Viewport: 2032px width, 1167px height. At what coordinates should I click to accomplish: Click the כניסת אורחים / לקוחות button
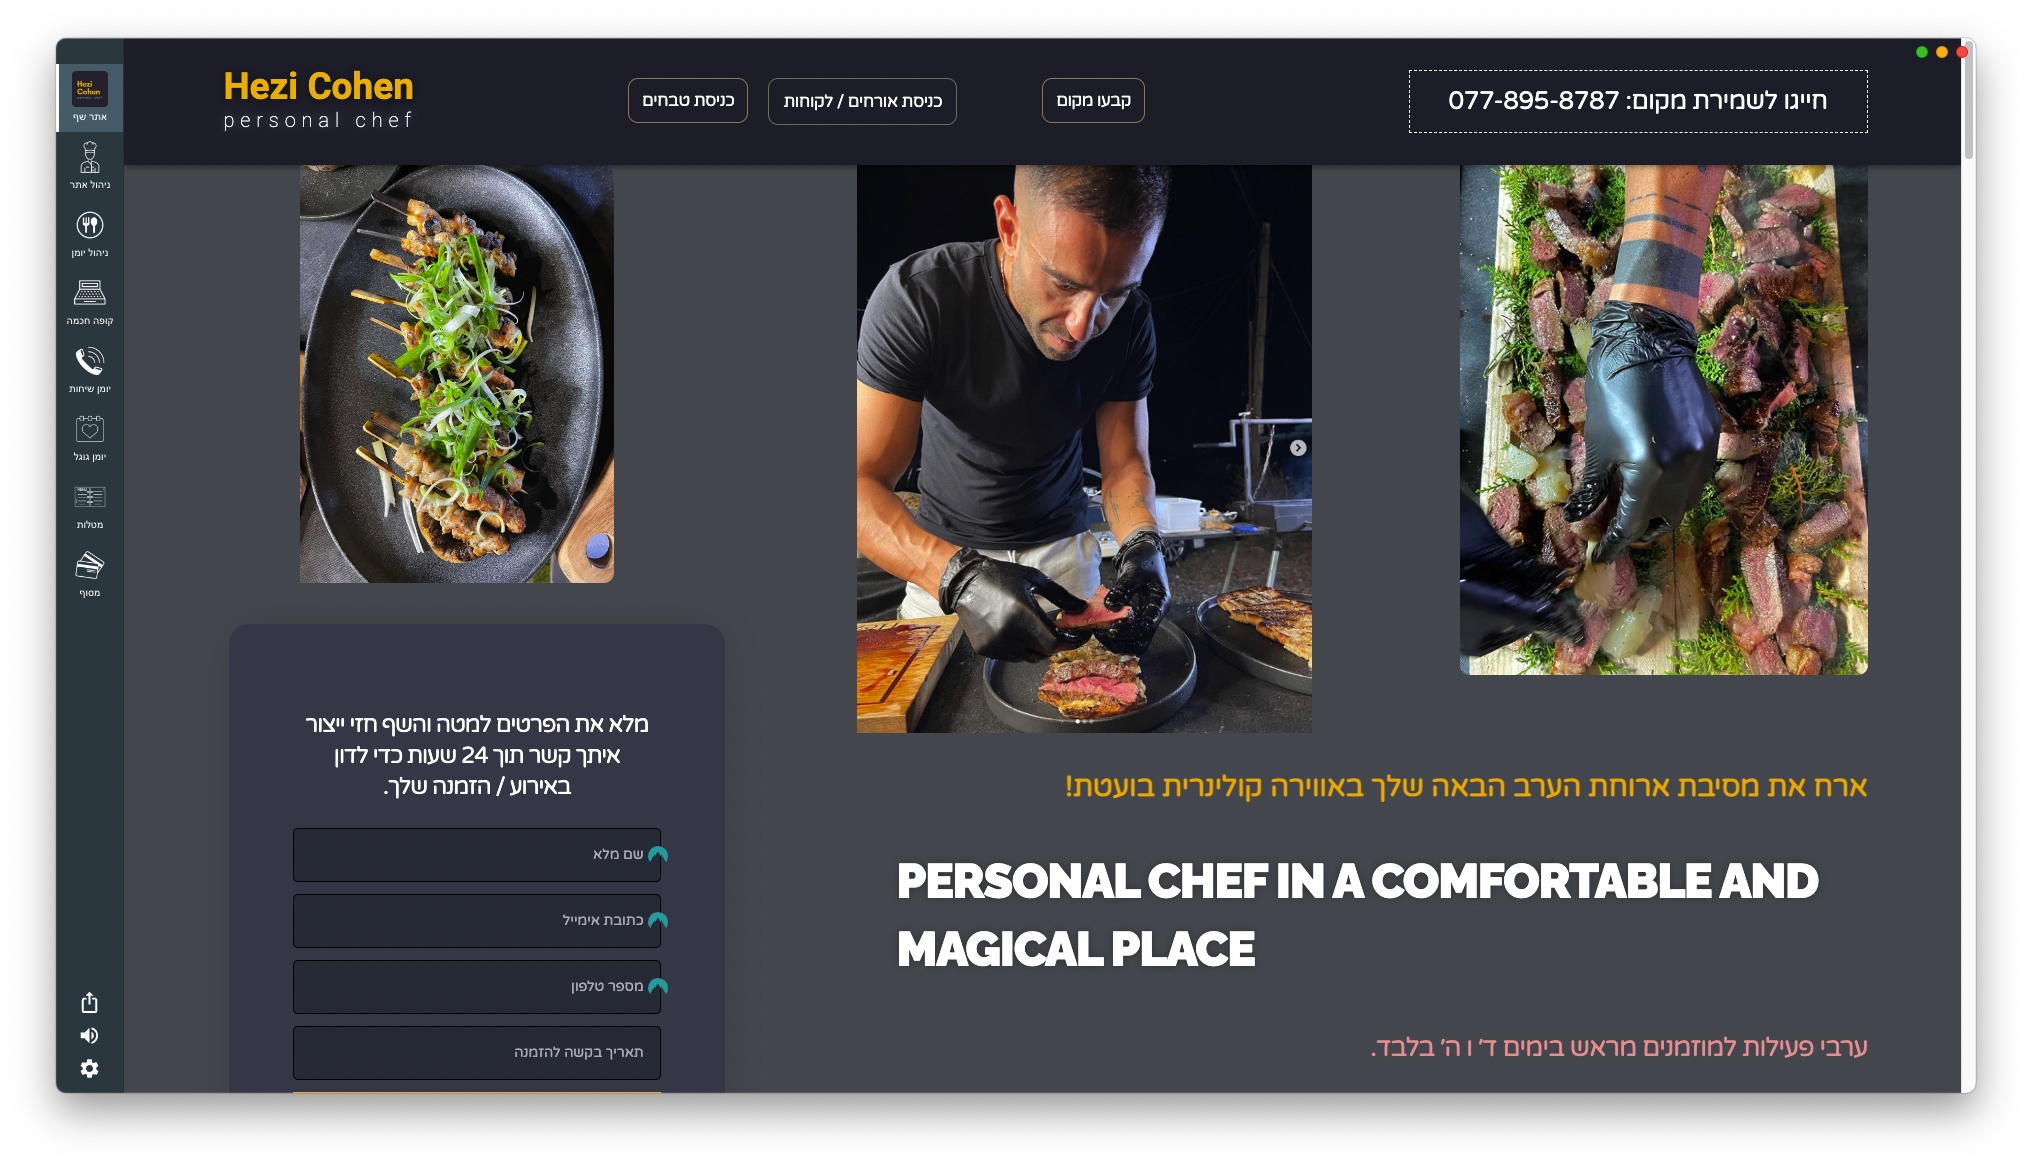point(862,101)
